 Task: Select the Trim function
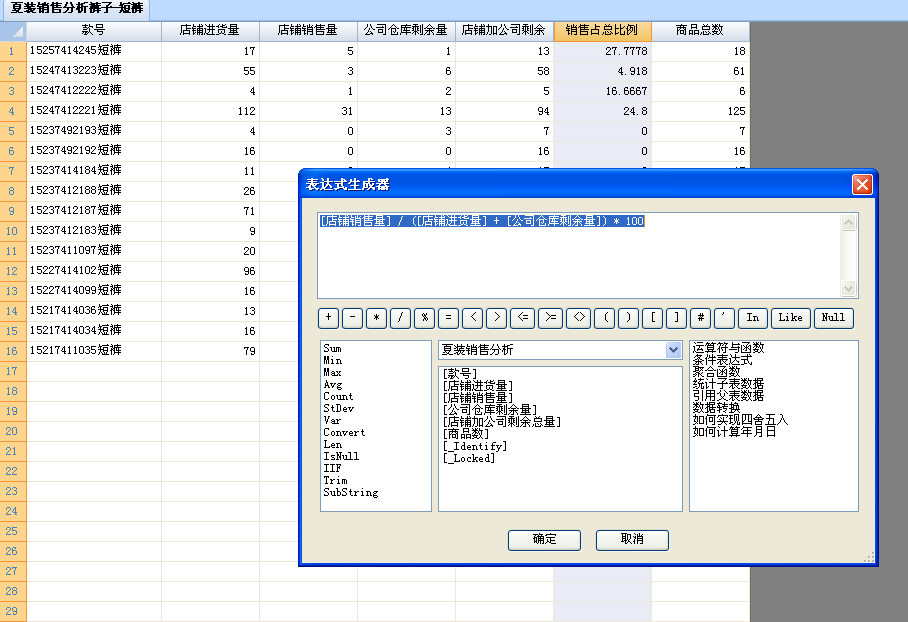335,481
